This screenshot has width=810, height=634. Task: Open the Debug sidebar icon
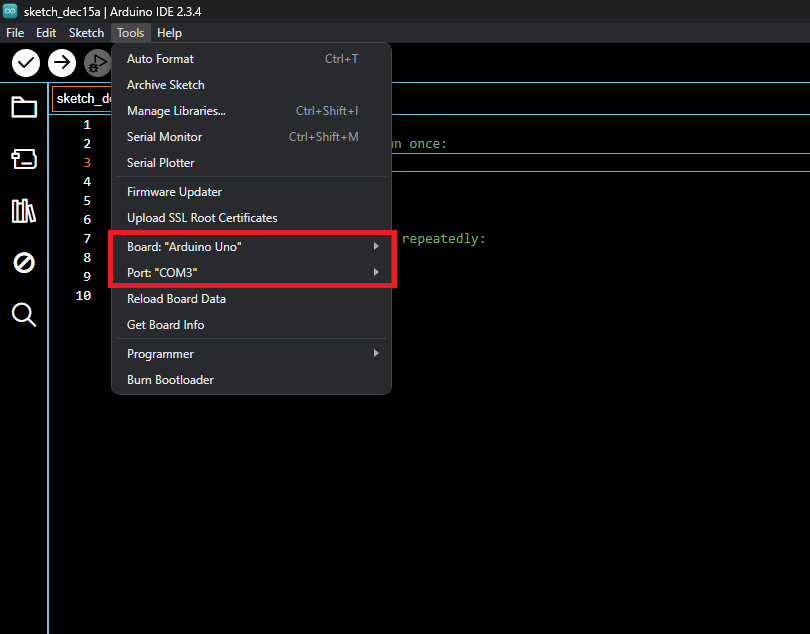point(24,263)
